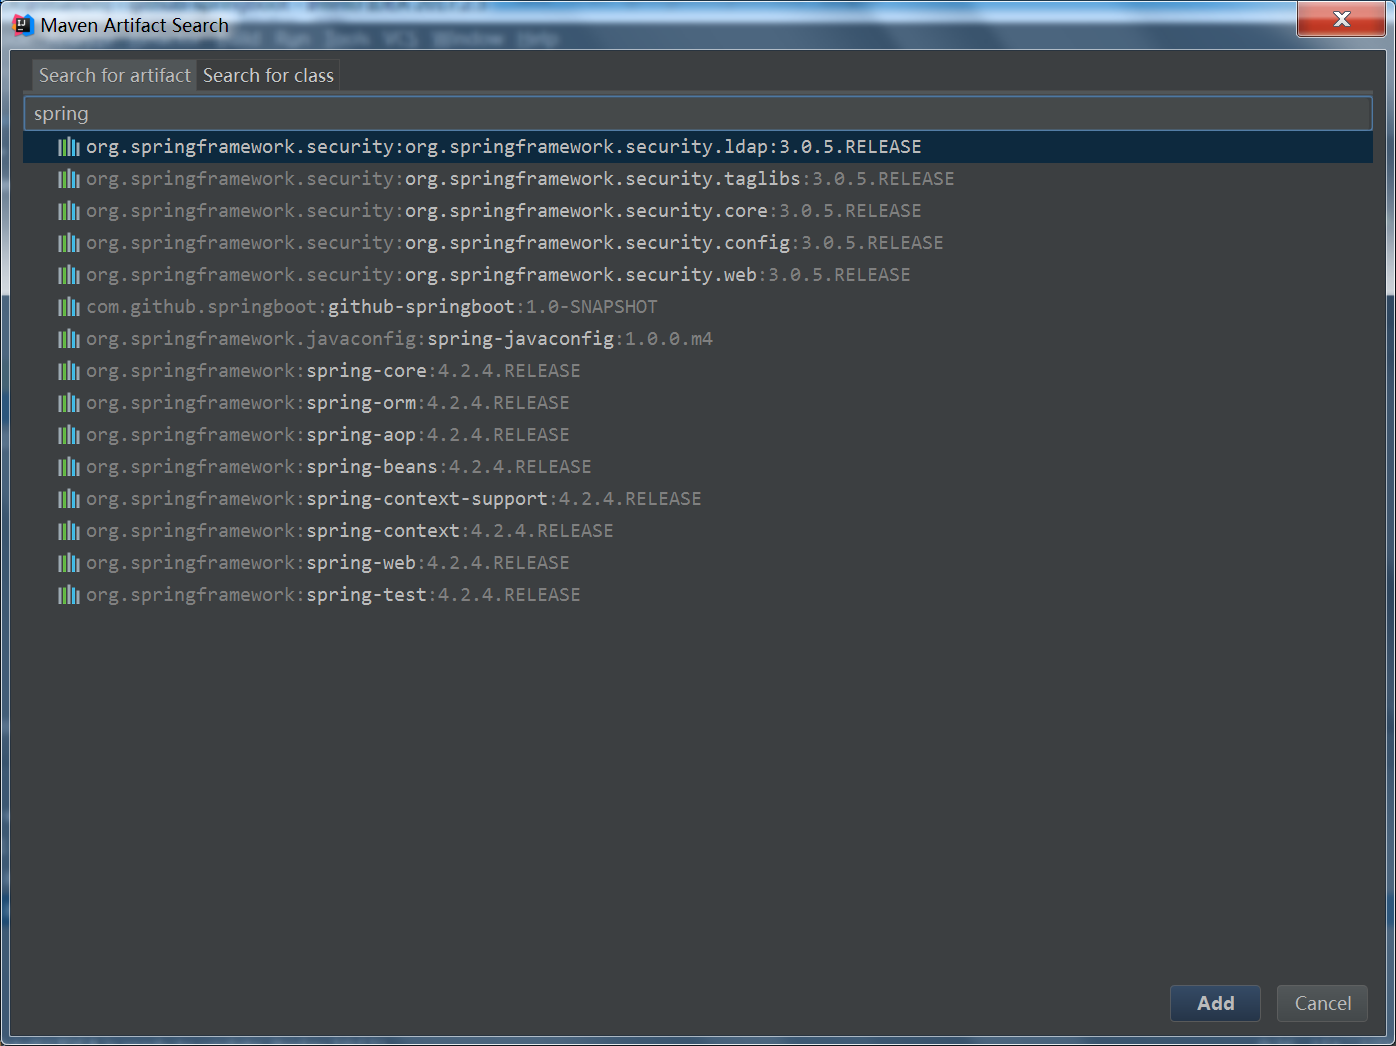Click library icon beside github-springboot artifact
This screenshot has height=1046, width=1396.
[69, 307]
